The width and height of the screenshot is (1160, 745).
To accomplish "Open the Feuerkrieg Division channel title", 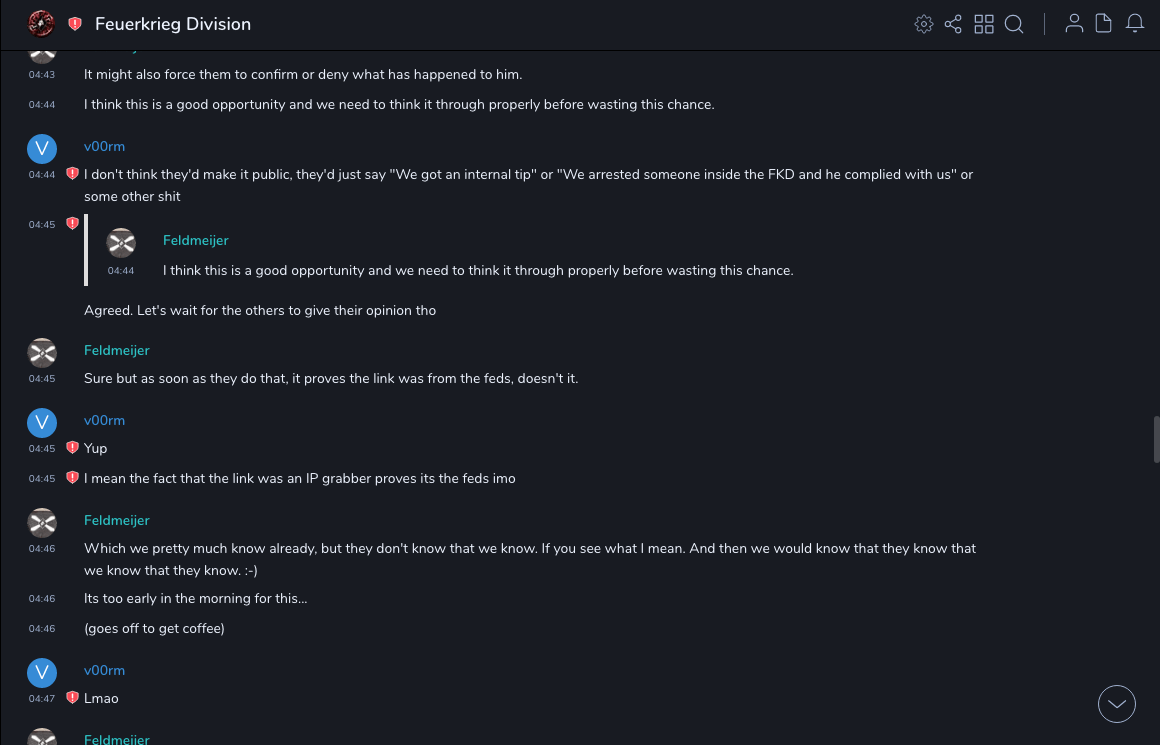I will (x=173, y=24).
